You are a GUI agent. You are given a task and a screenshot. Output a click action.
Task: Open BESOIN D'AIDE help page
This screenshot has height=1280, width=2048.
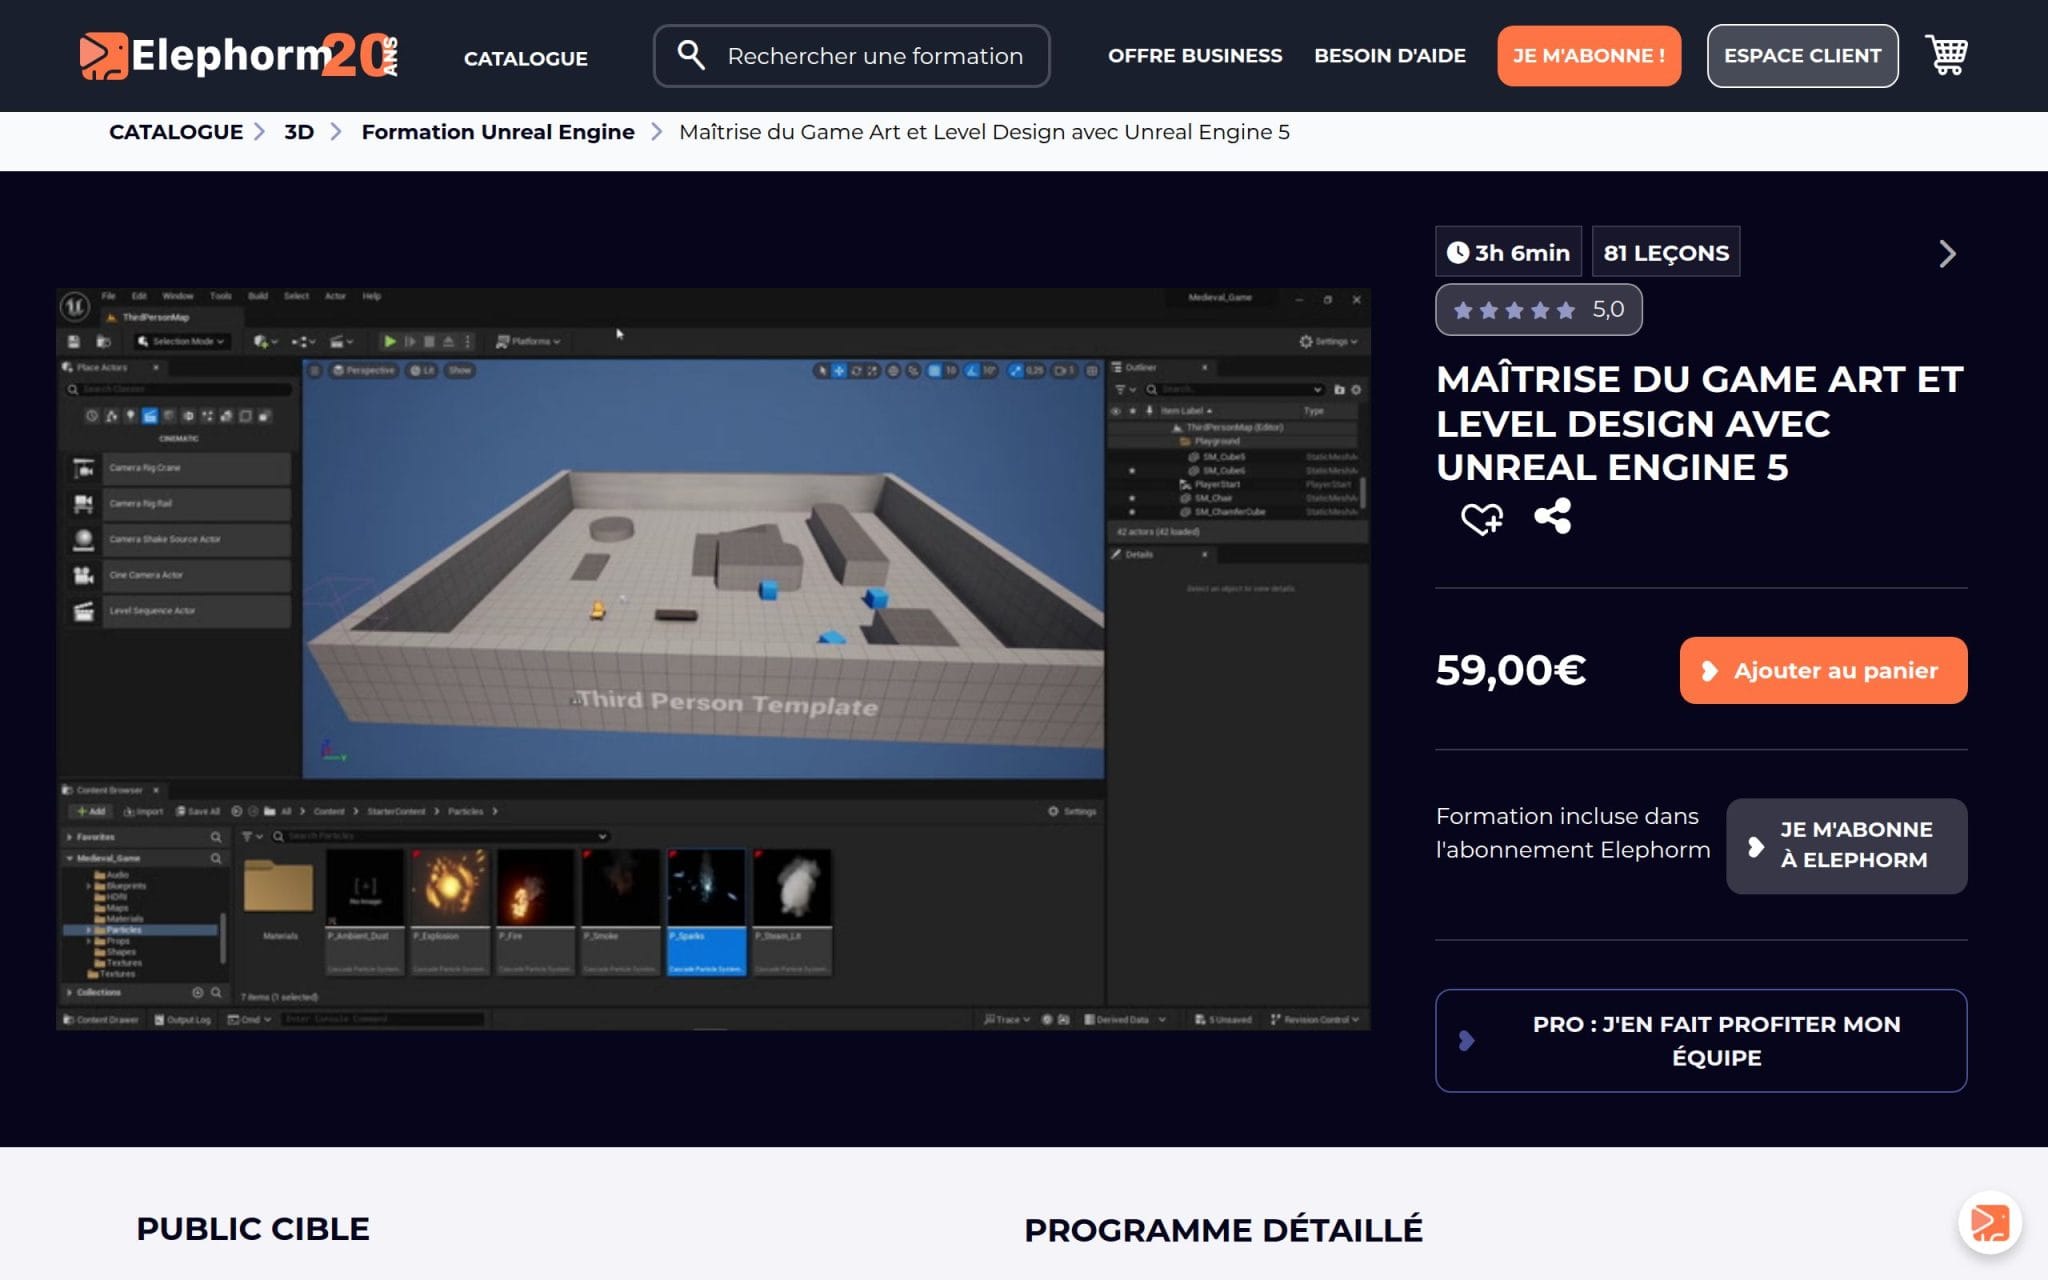(1390, 56)
